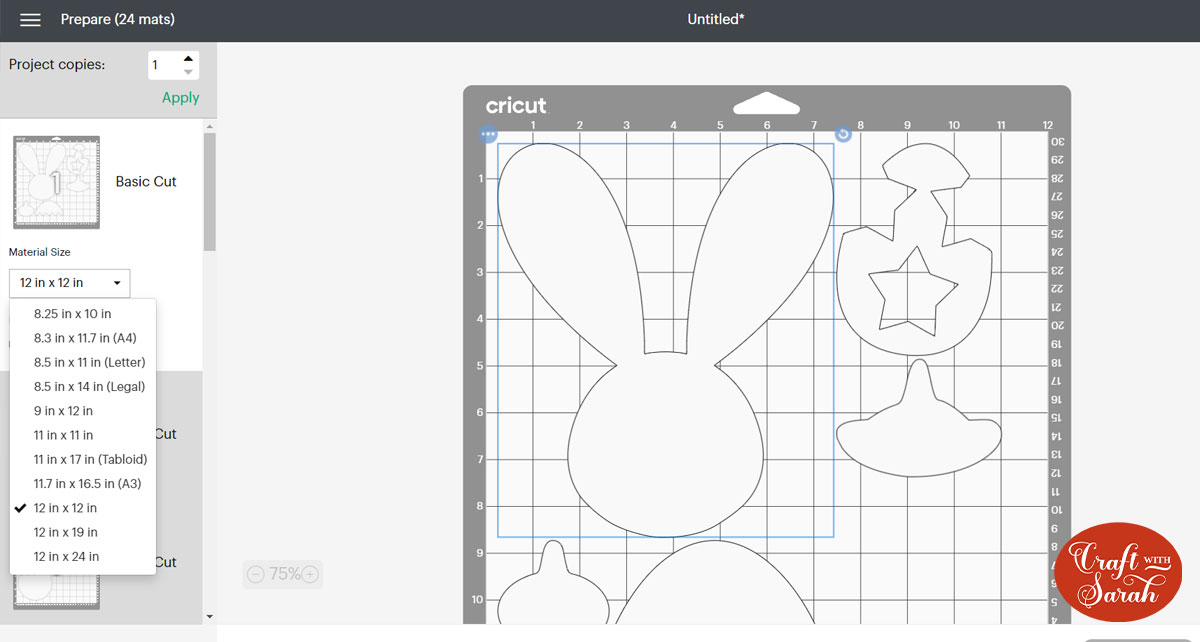Pick 11 in x 17 in (Tabloid)
The width and height of the screenshot is (1200, 642).
90,459
